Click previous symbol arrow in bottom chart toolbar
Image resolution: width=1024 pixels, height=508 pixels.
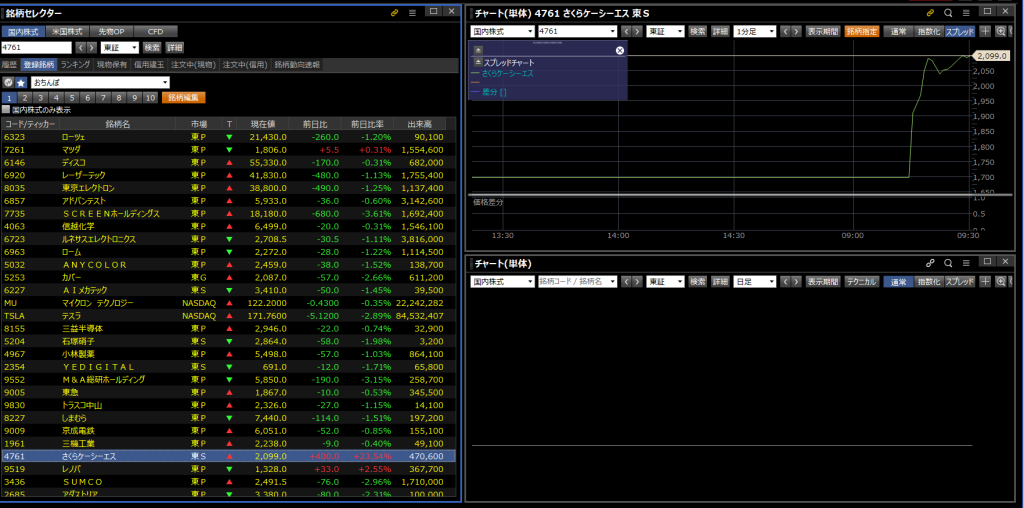point(626,281)
